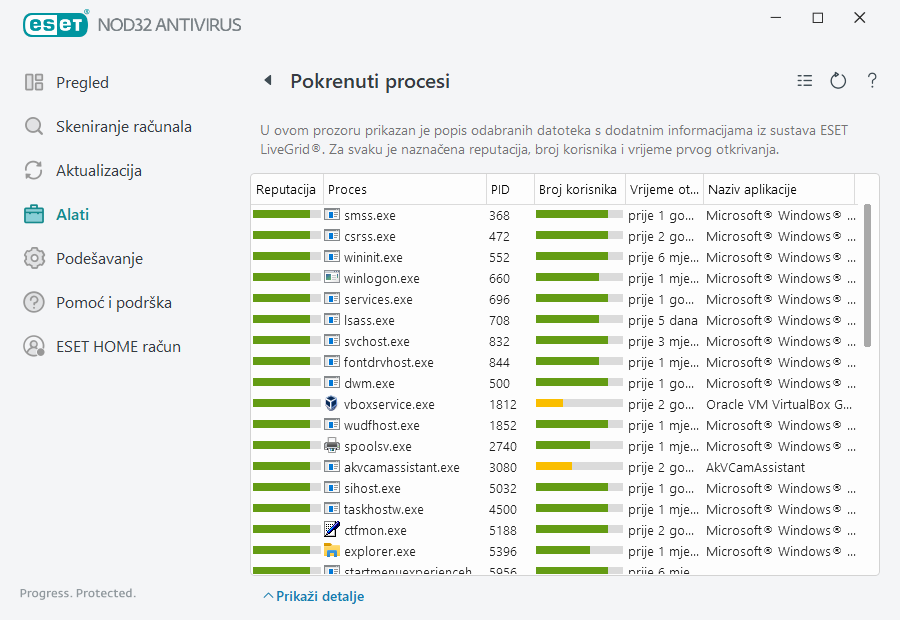The image size is (900, 620).
Task: Open ESET HOME račun page
Action: [118, 347]
